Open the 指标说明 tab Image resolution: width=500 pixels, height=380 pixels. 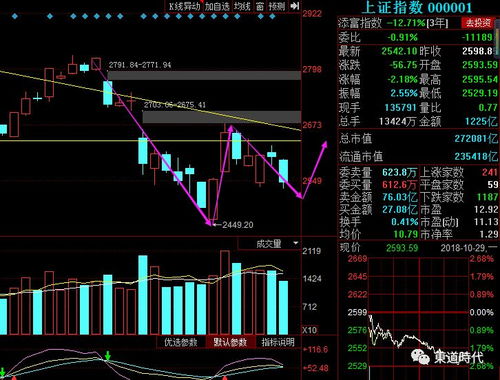[278, 342]
